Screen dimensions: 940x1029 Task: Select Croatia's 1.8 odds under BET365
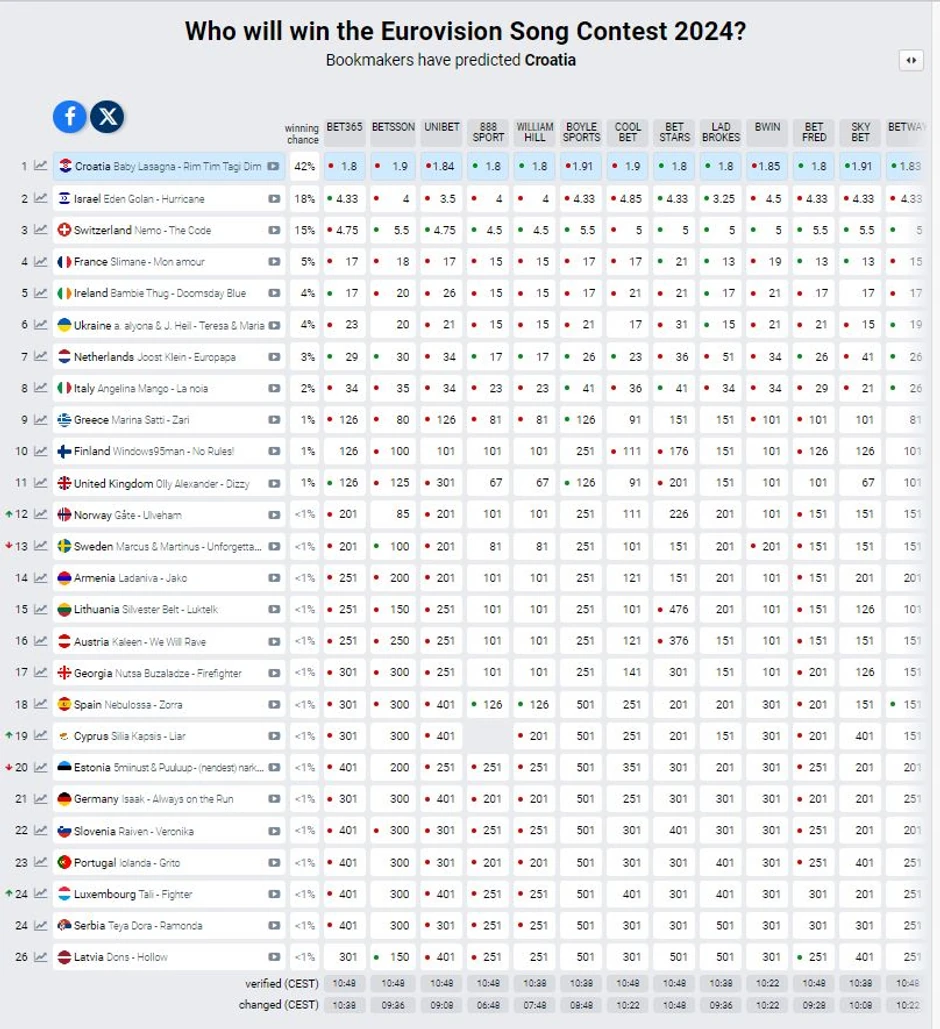coord(344,167)
